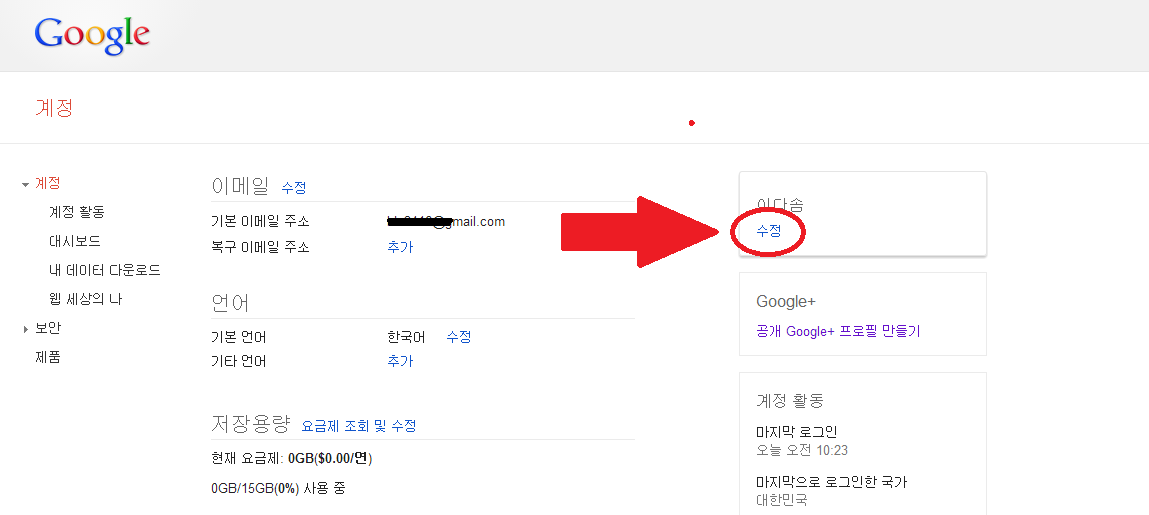Click the 대한민국 country value
This screenshot has height=515, width=1149.
coord(782,500)
